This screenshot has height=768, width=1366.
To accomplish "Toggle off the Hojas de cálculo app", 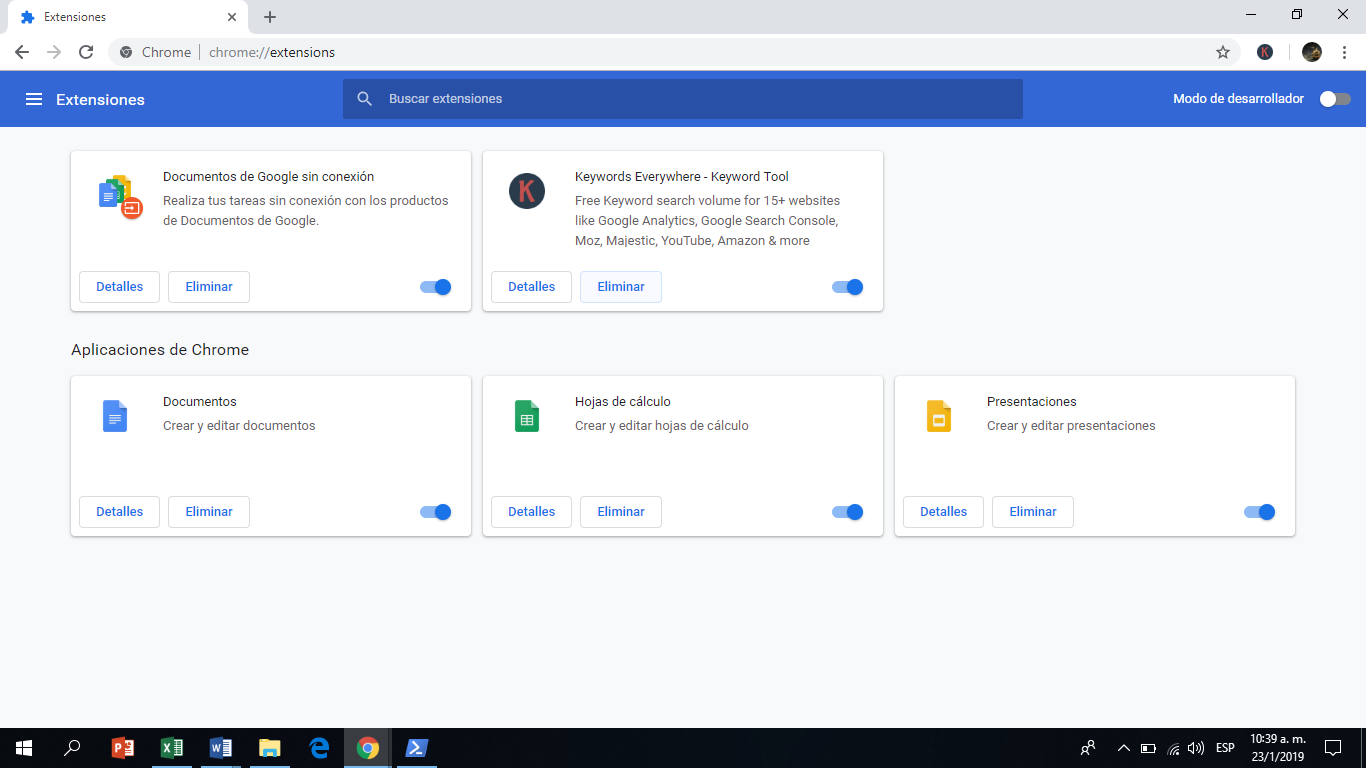I will (x=848, y=512).
